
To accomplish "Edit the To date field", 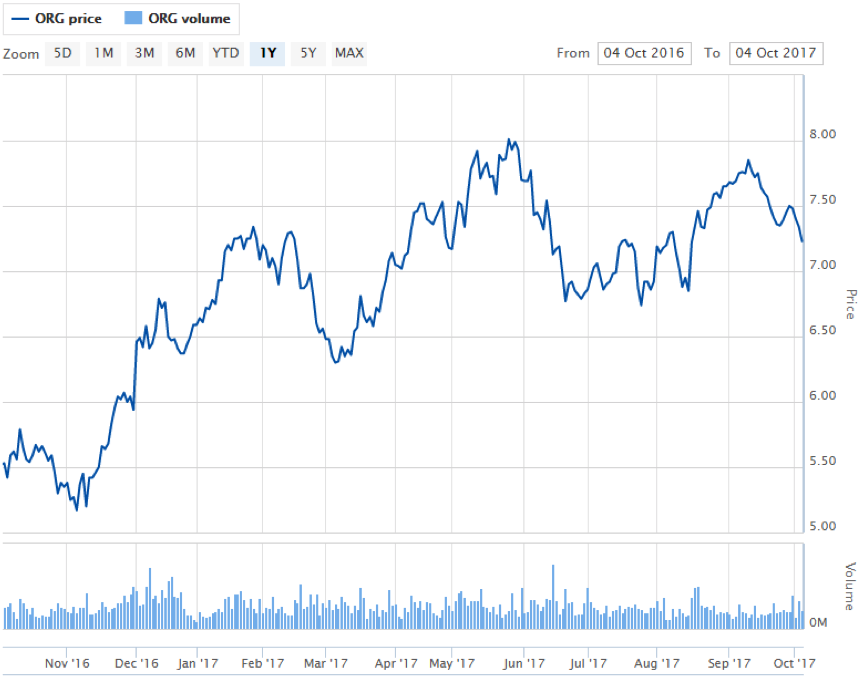I will (776, 53).
